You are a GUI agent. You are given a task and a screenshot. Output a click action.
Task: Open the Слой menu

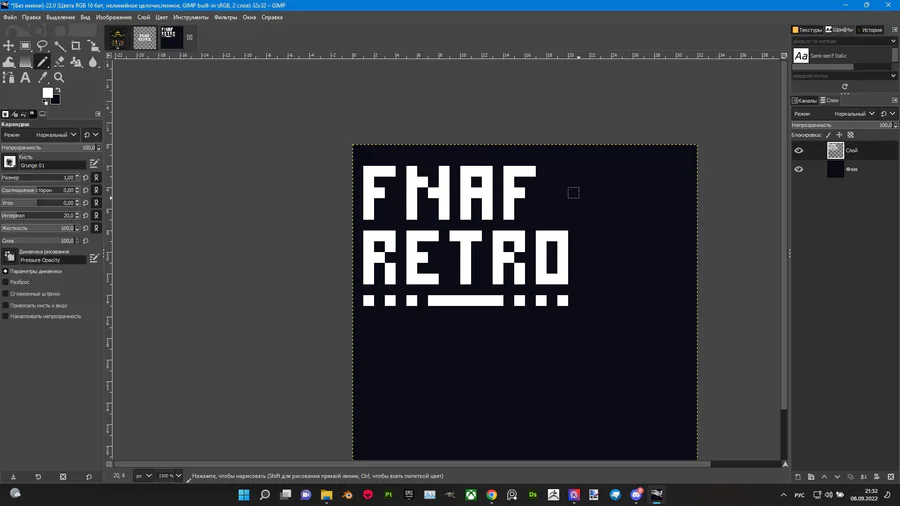[143, 17]
